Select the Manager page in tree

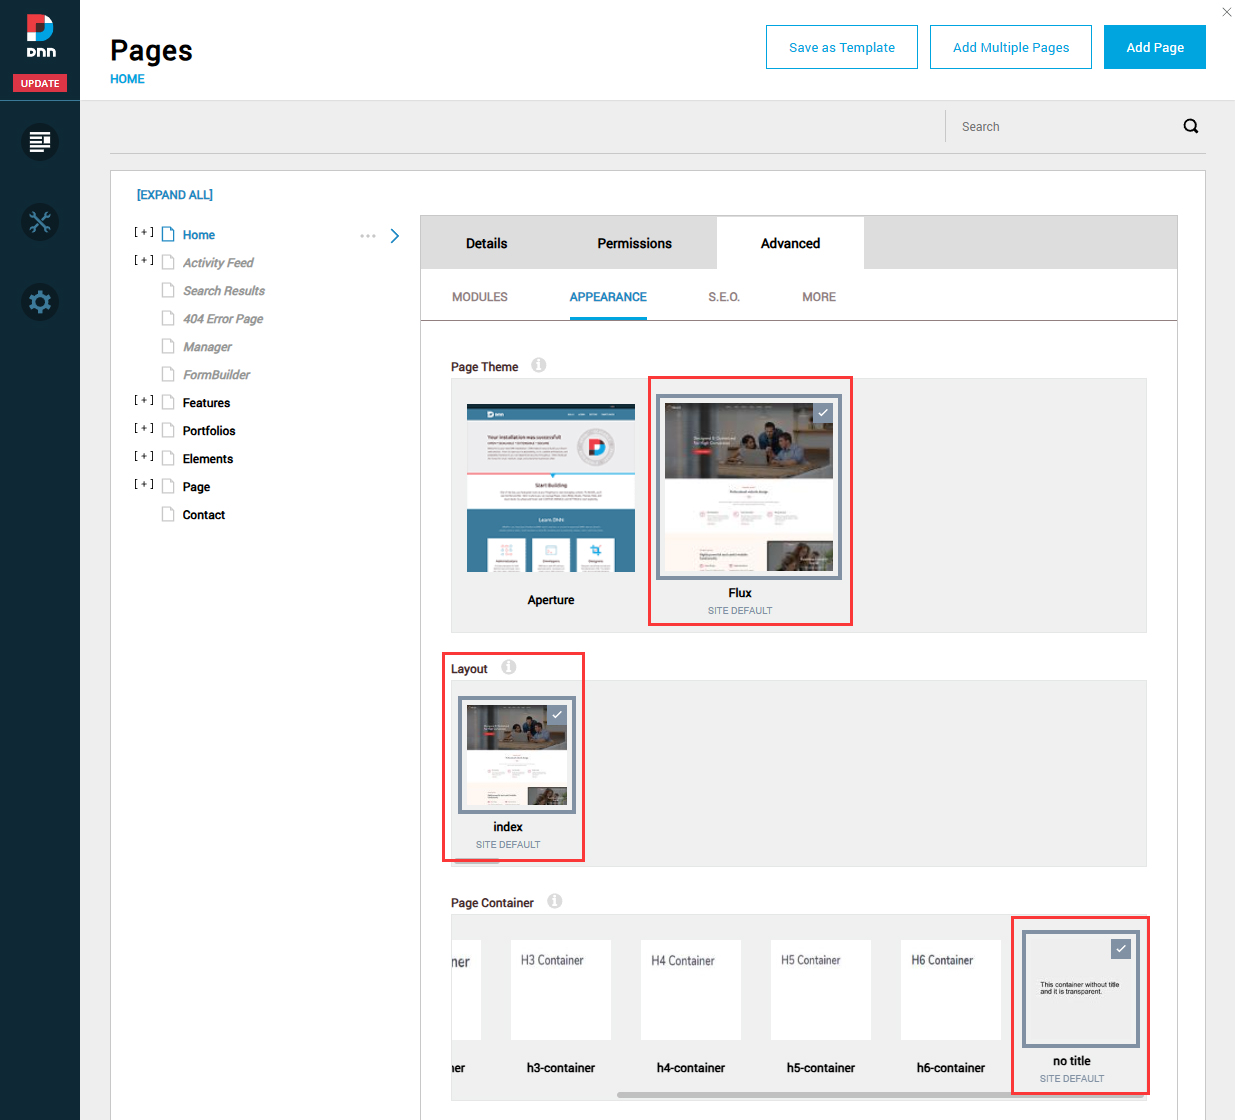point(207,347)
